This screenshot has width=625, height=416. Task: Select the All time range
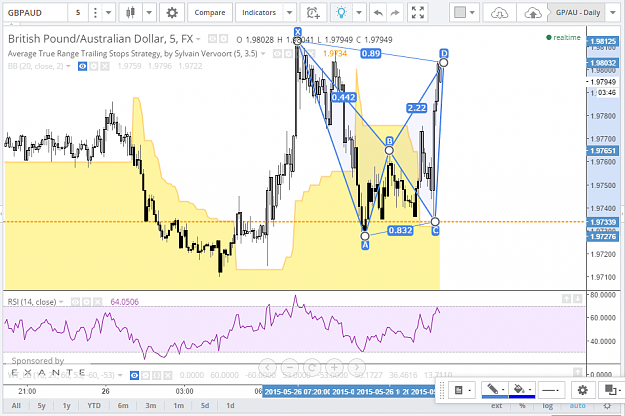tap(16, 406)
